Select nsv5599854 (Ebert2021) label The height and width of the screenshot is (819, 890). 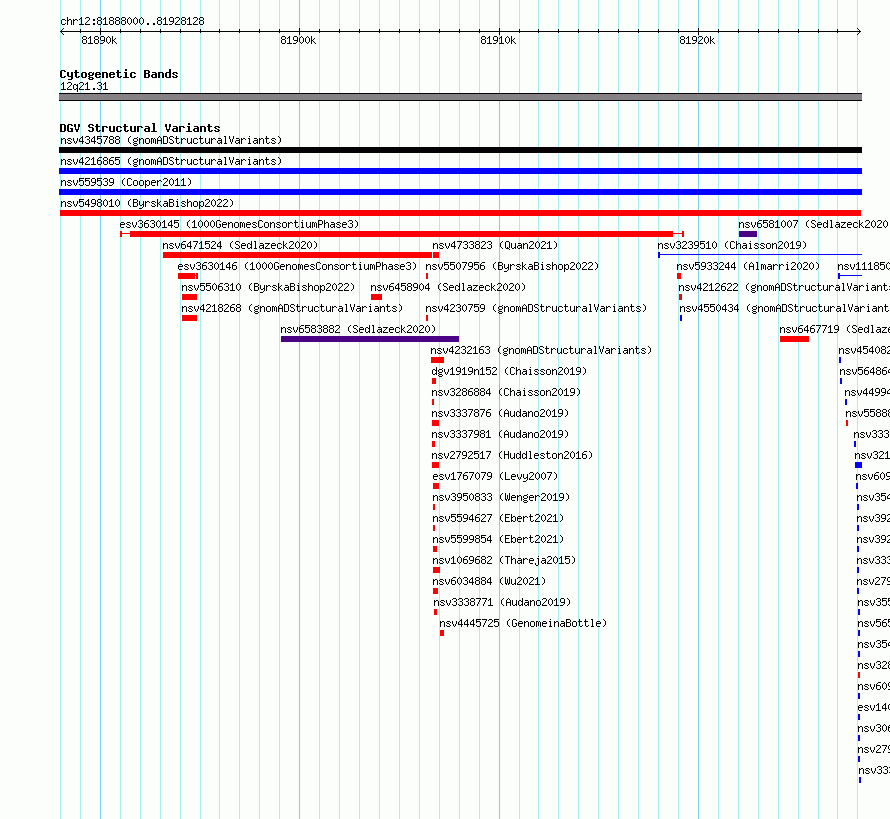point(498,539)
